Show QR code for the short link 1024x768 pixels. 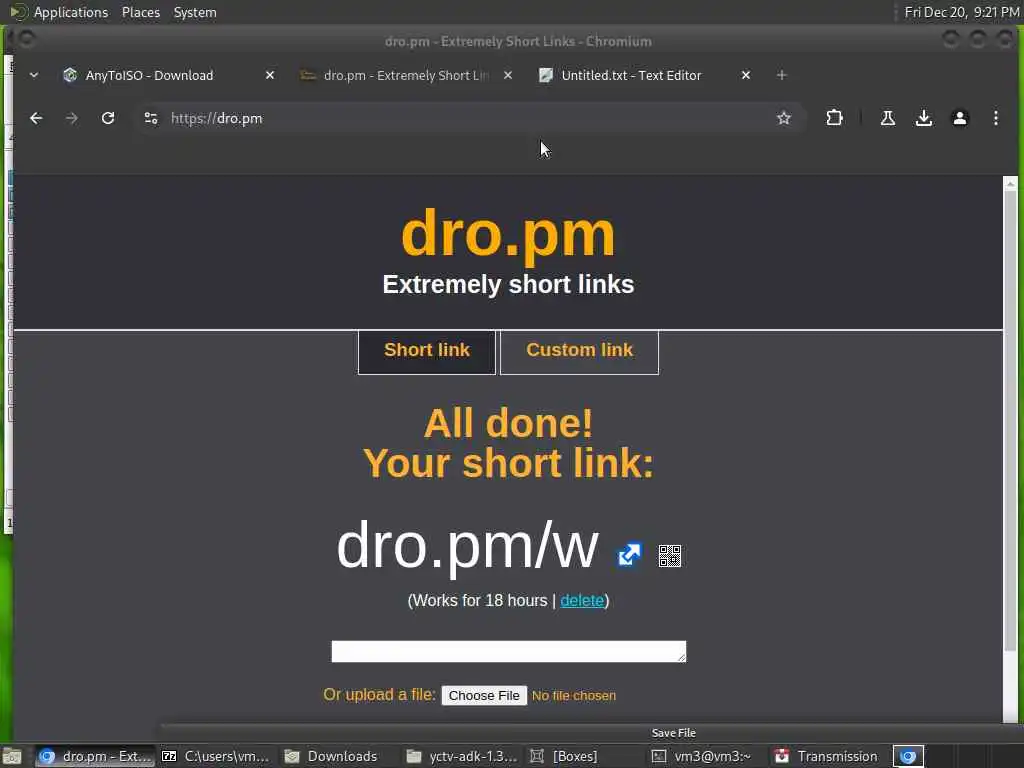669,556
